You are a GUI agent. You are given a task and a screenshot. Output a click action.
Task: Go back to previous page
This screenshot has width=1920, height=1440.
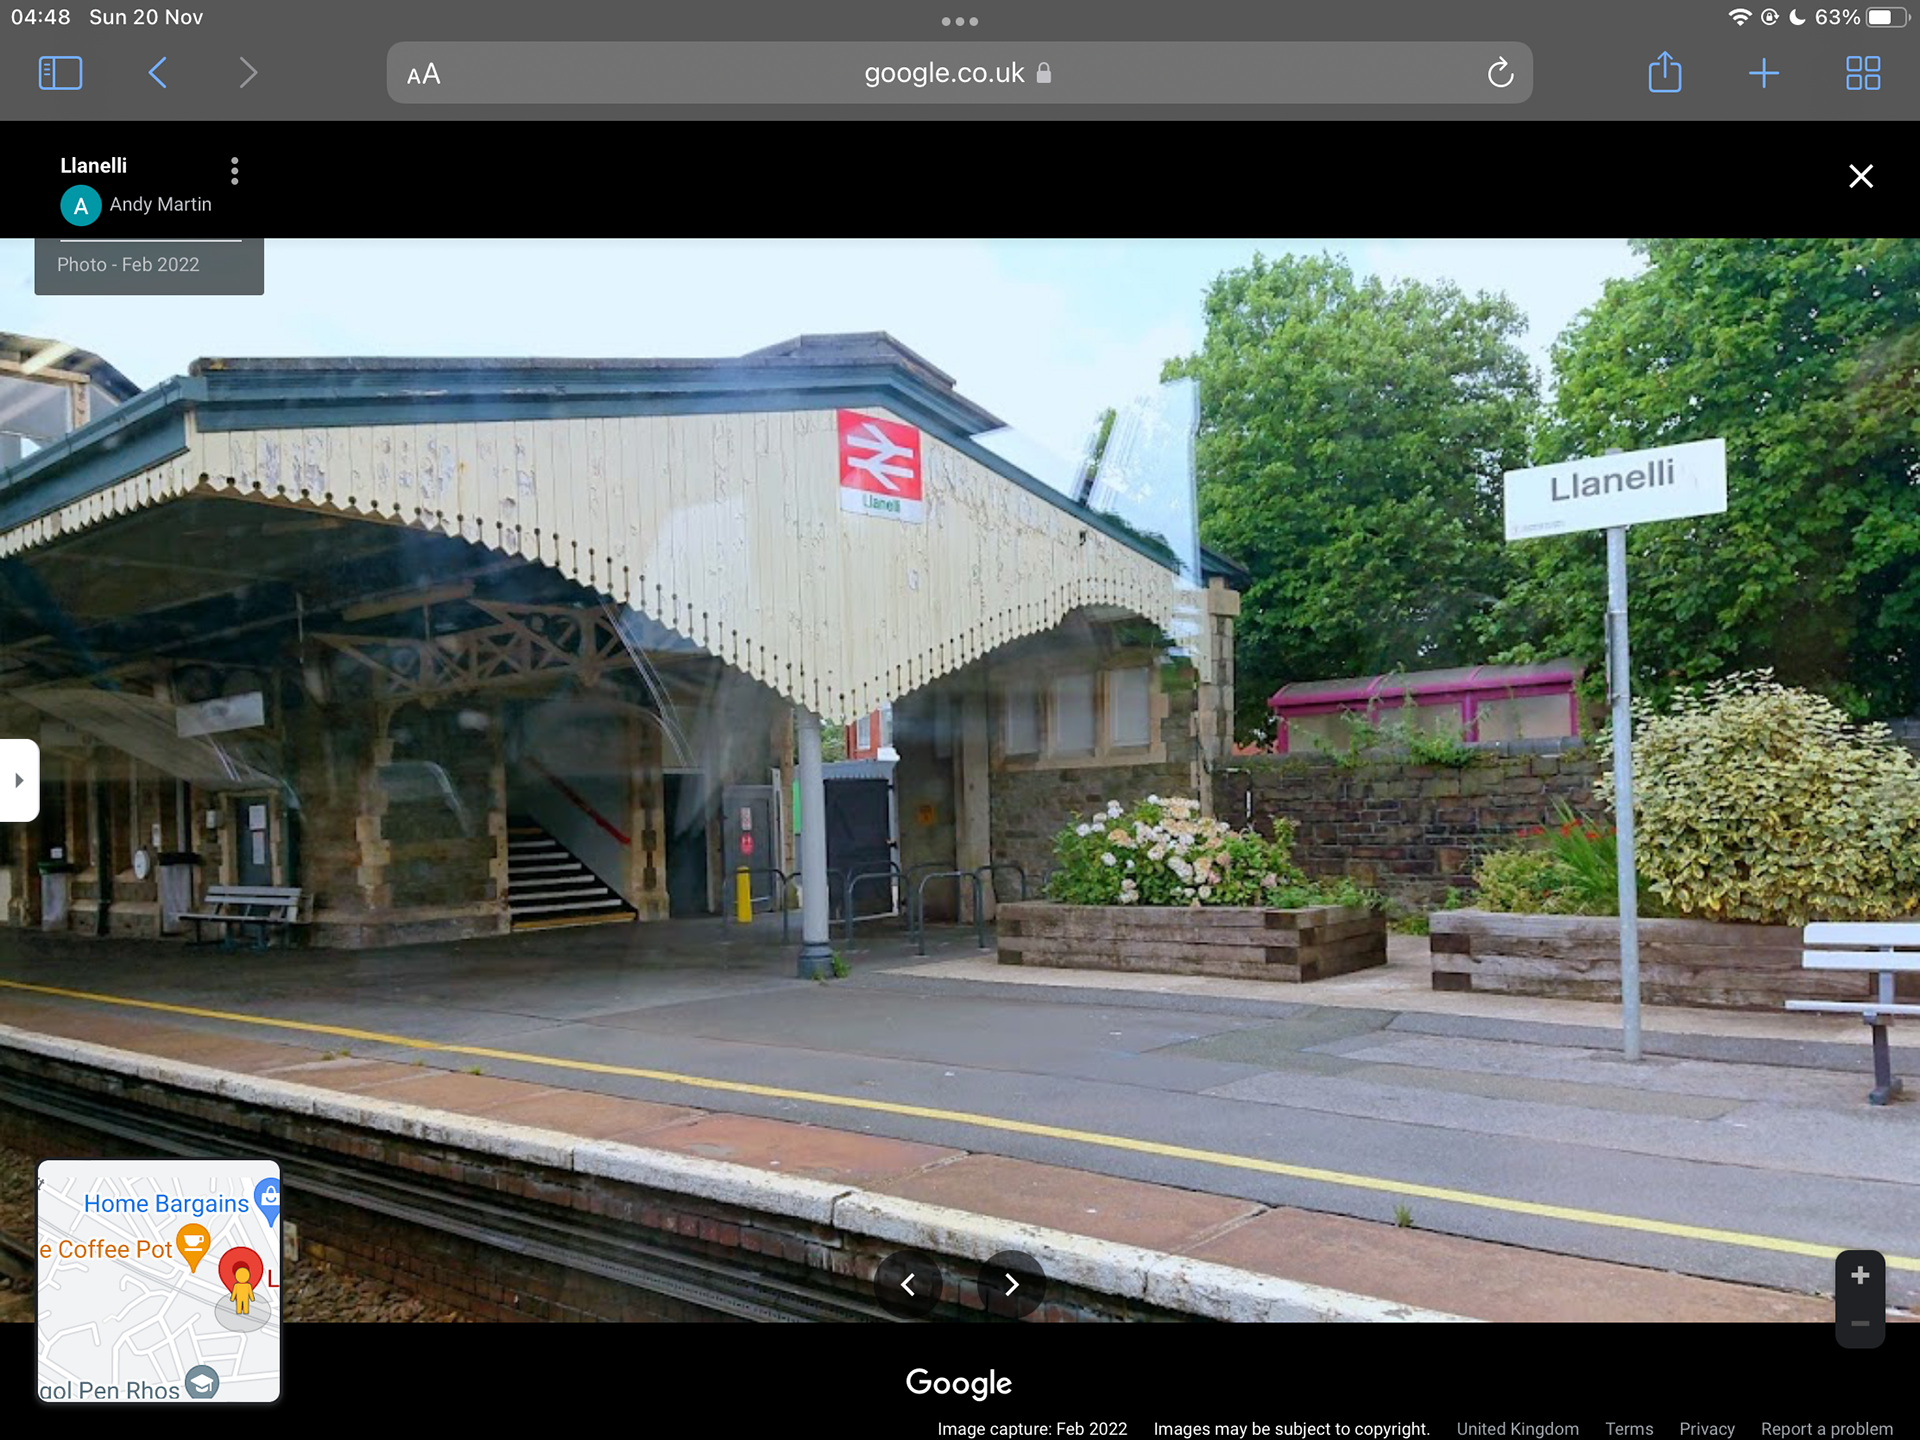[x=157, y=73]
